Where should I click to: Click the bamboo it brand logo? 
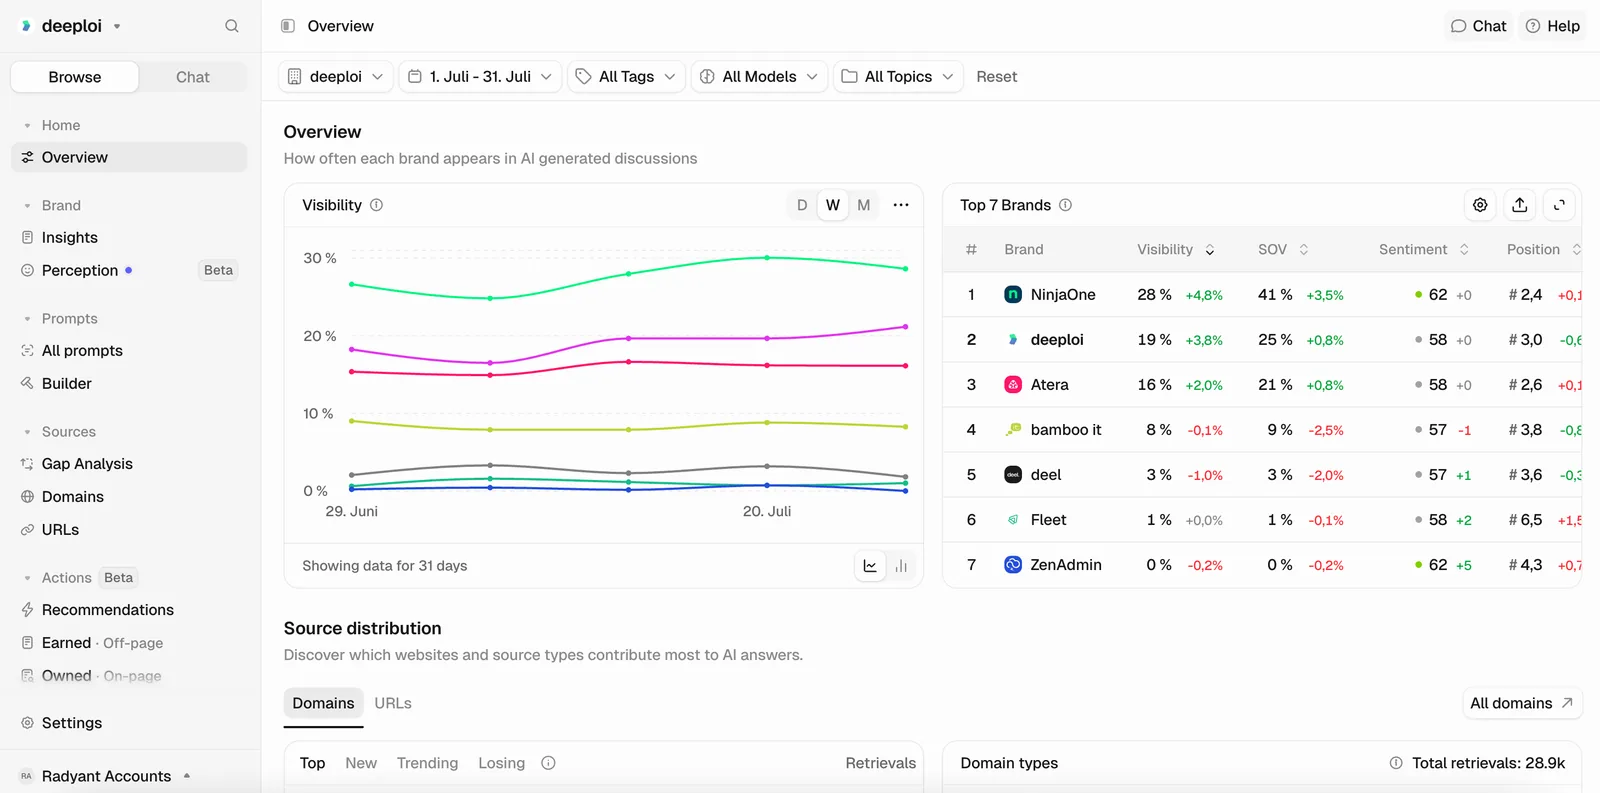tap(1013, 430)
